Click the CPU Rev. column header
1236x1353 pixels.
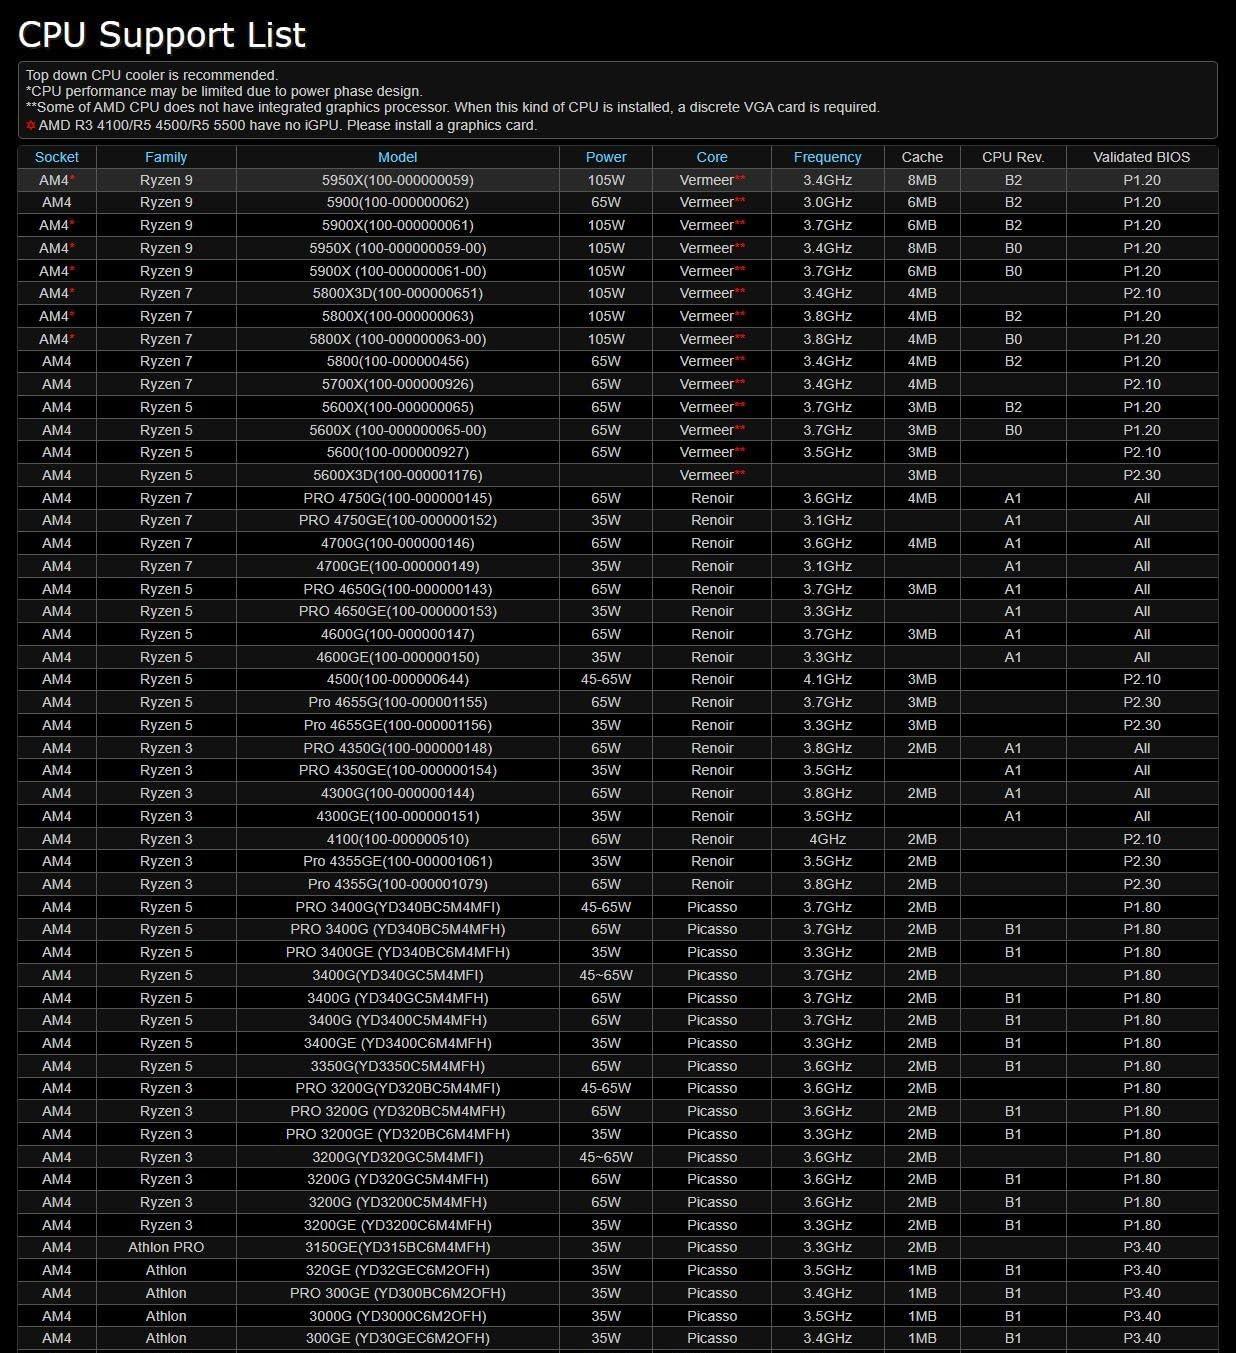tap(1013, 157)
